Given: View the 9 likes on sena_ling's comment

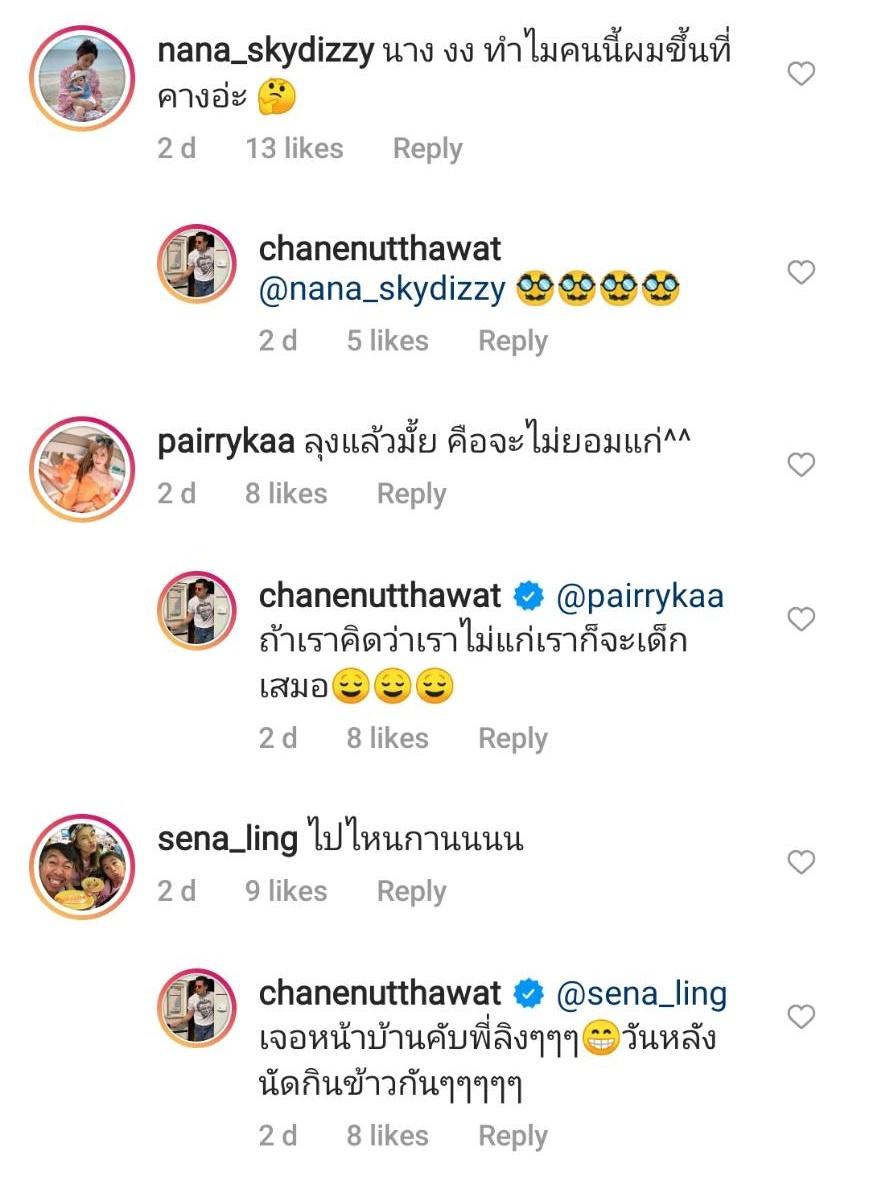Looking at the screenshot, I should tap(286, 891).
